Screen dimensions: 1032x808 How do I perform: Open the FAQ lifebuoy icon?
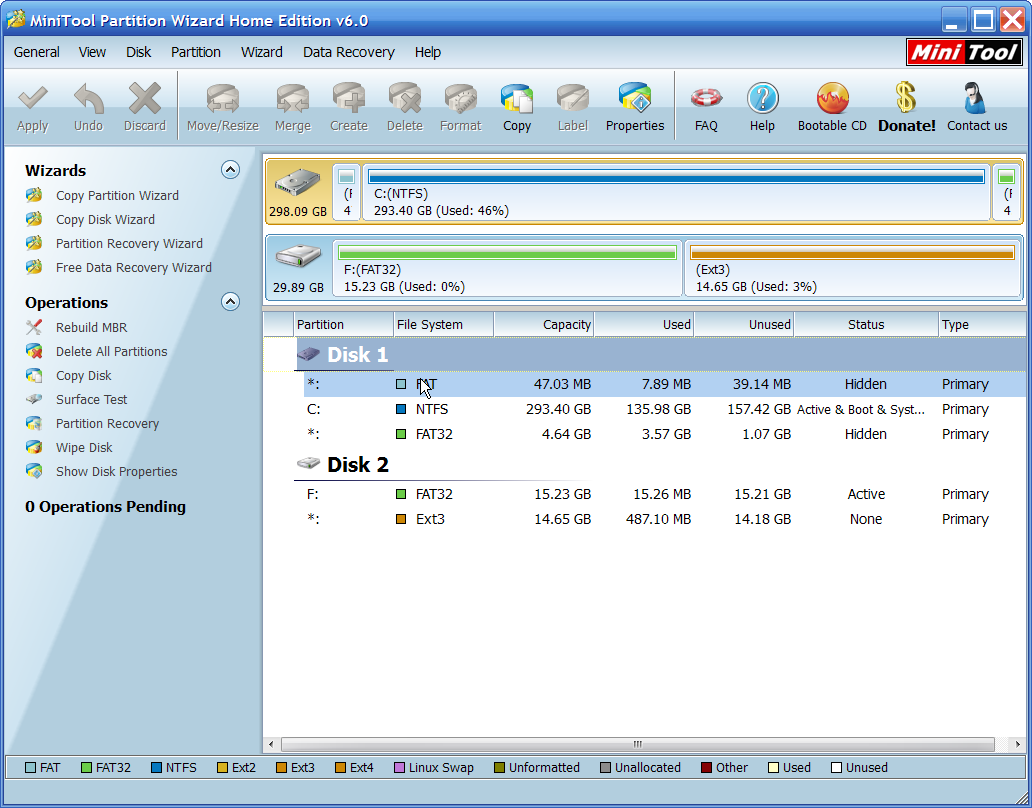point(706,108)
